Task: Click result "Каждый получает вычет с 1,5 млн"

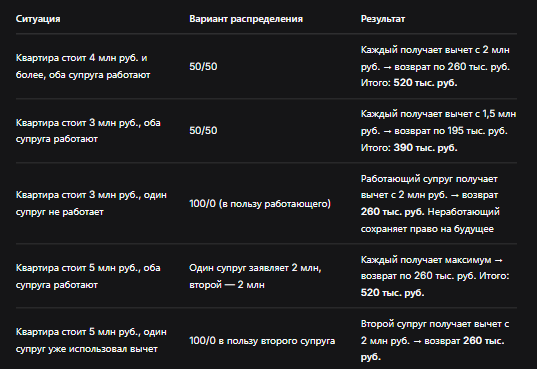Action: pyautogui.click(x=438, y=114)
